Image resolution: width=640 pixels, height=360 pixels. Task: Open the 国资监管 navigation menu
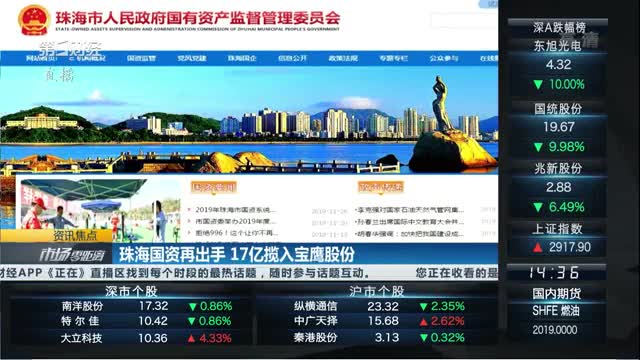141,58
